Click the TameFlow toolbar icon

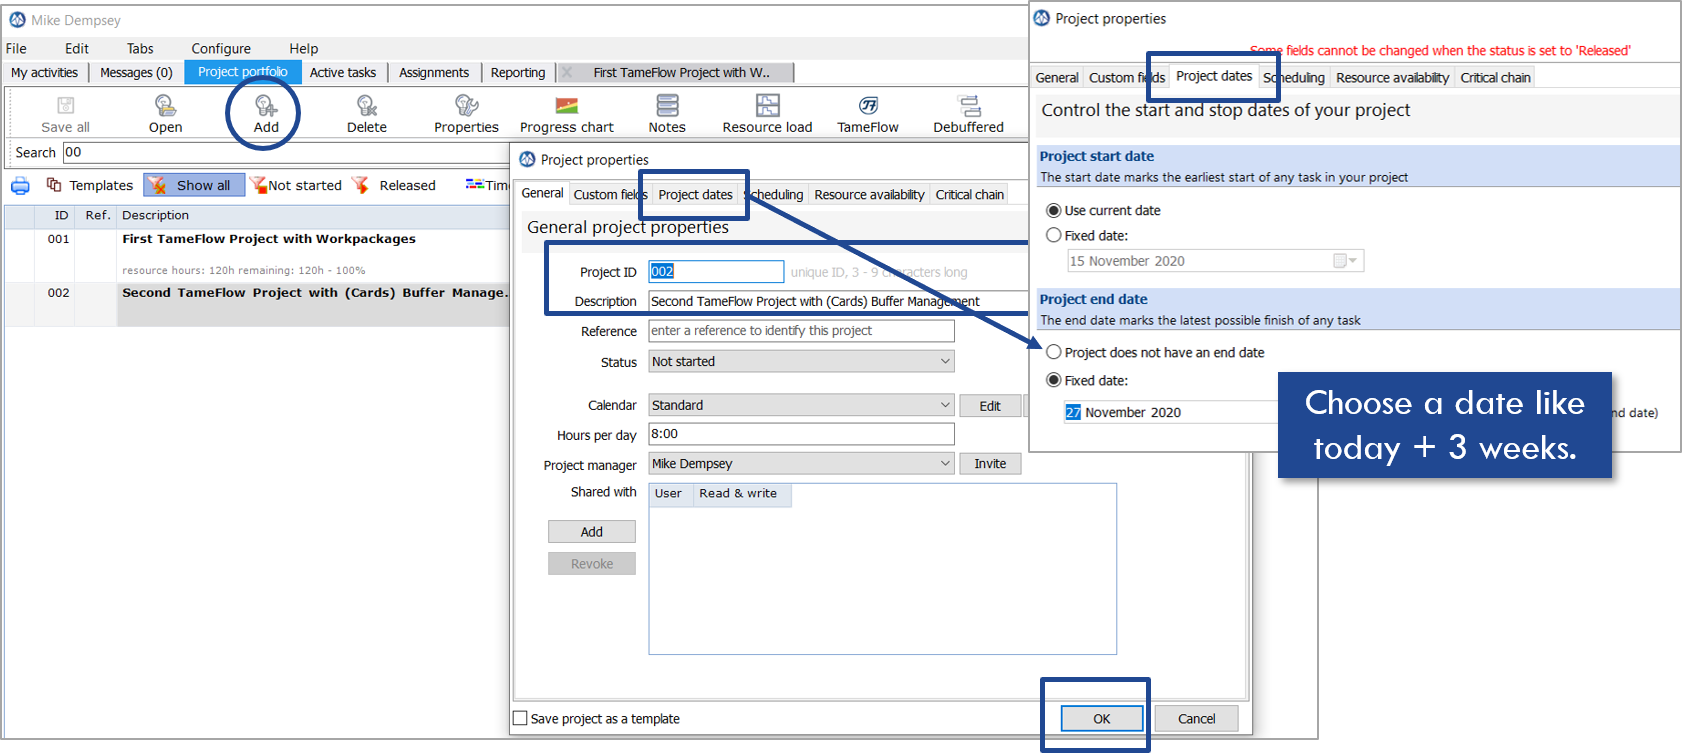click(868, 114)
